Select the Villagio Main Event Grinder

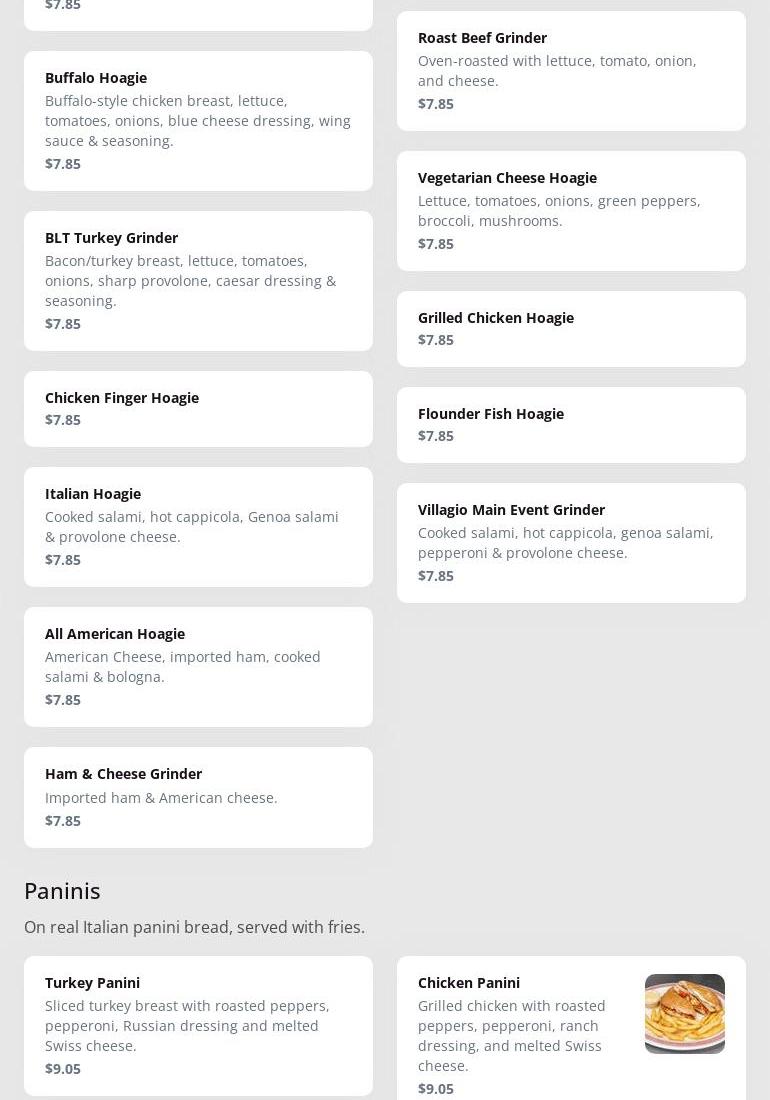coord(571,543)
